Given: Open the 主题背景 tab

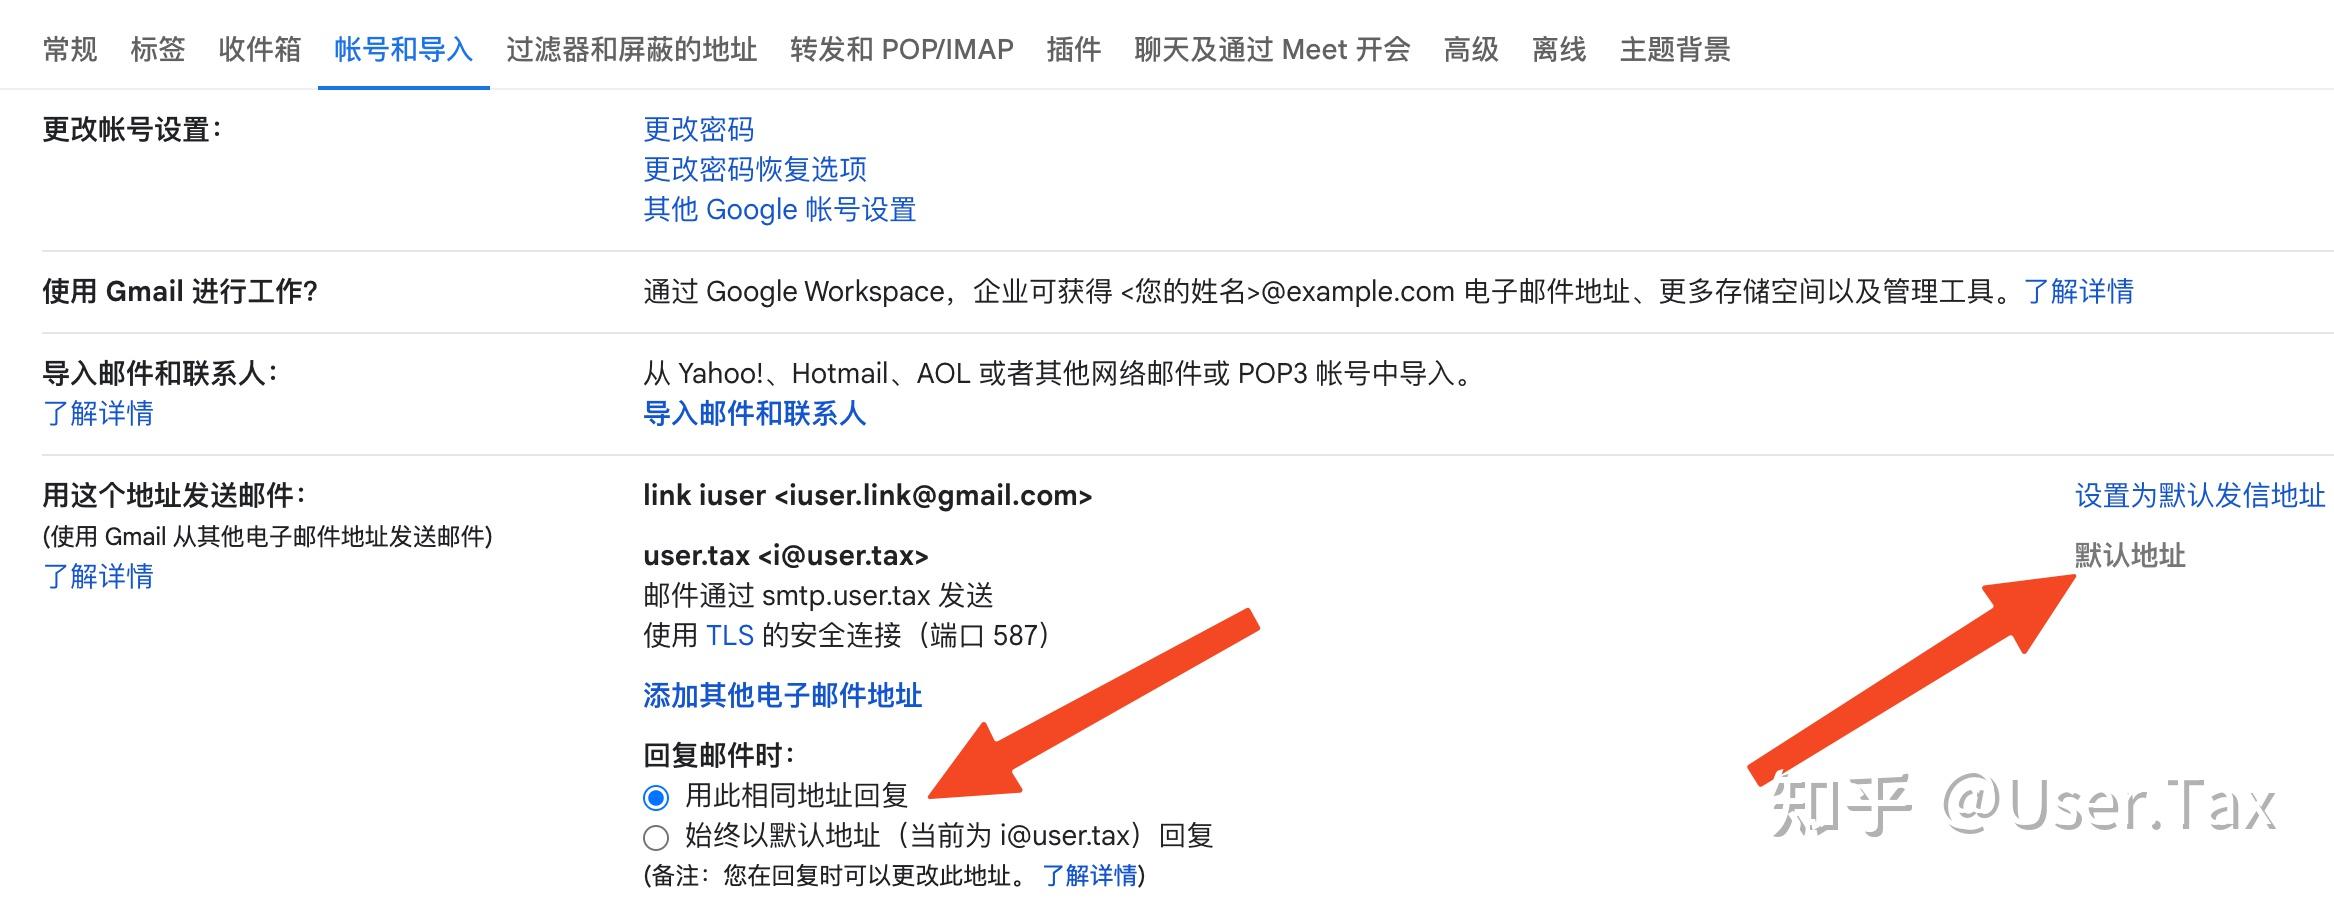Looking at the screenshot, I should [1675, 49].
